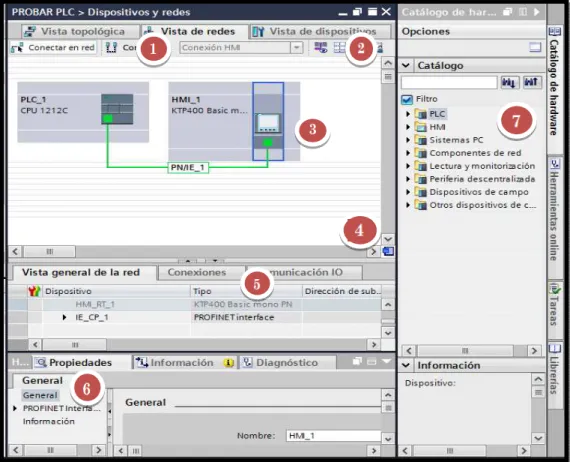Collapse the Información section in catalog pane
Screen dimensions: 570x462
[x=406, y=365]
